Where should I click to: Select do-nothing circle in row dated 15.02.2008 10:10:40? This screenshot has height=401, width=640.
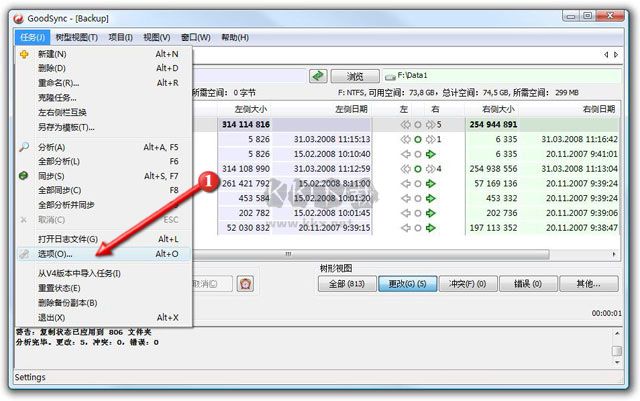point(418,154)
